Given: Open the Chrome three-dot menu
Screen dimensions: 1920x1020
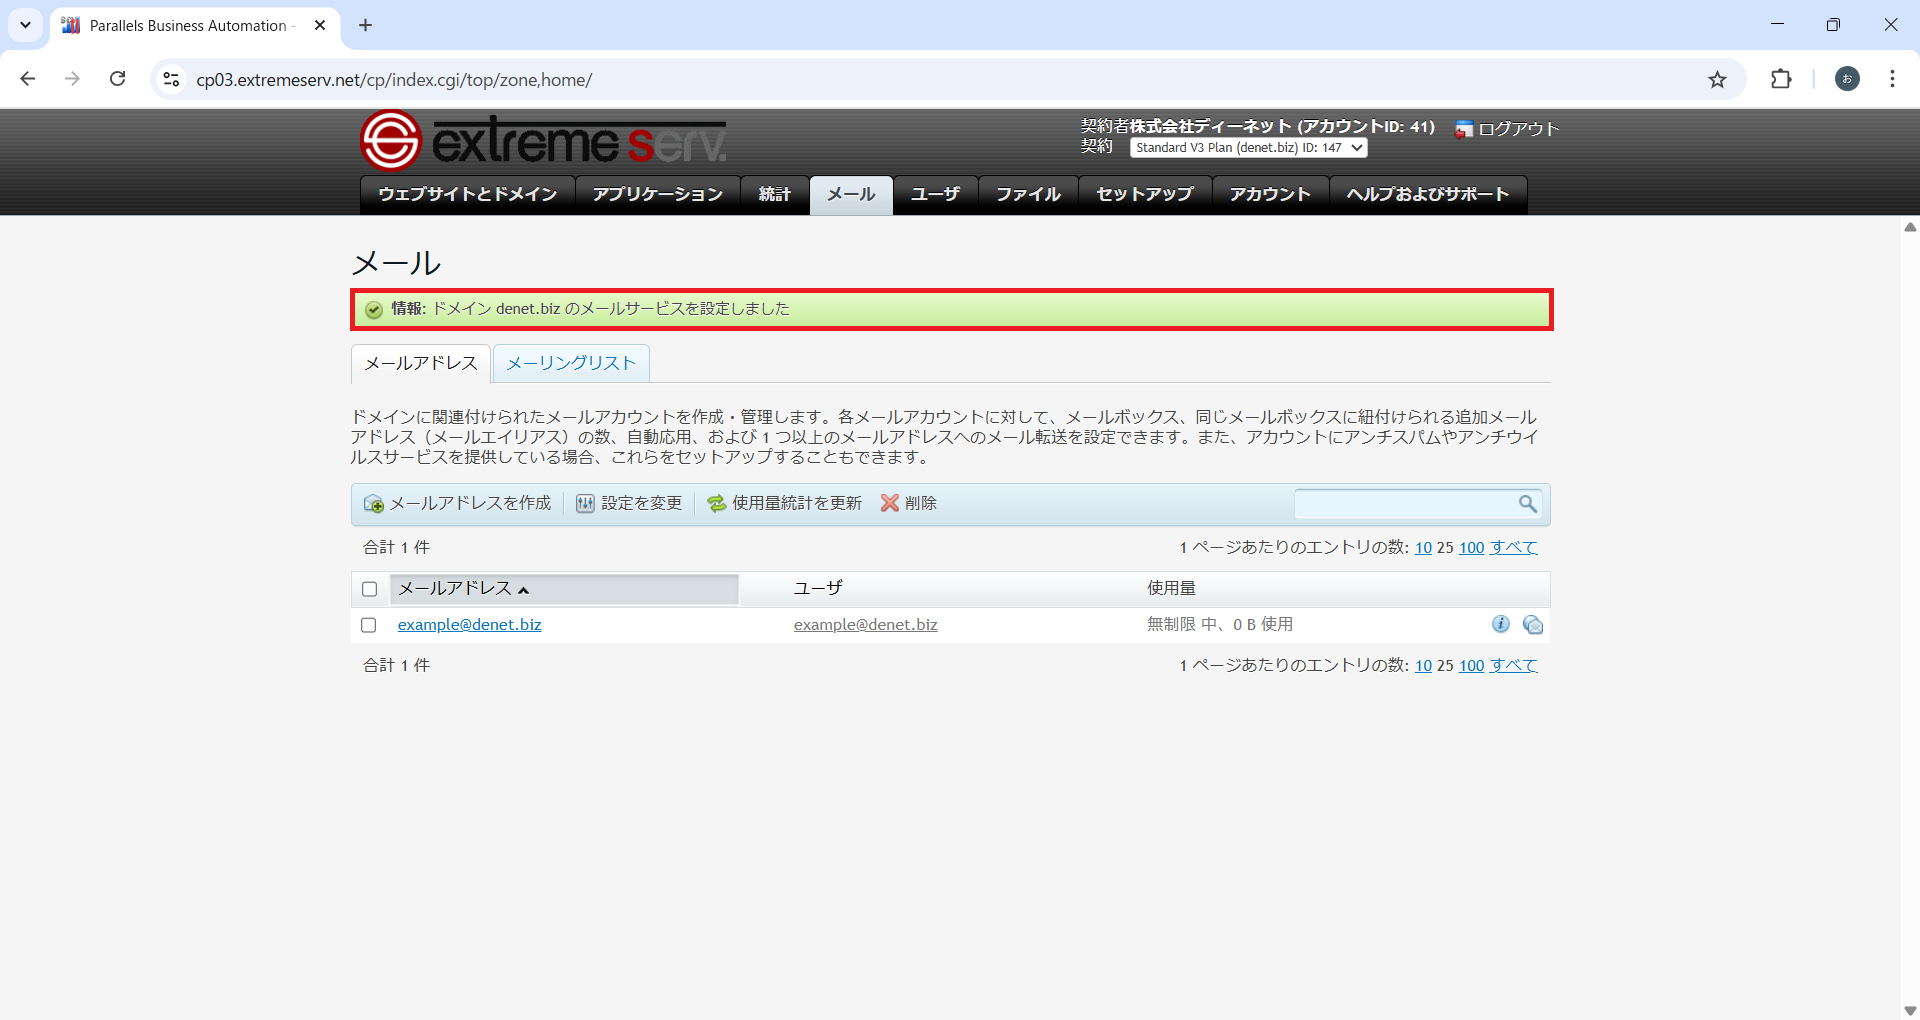Looking at the screenshot, I should 1892,79.
